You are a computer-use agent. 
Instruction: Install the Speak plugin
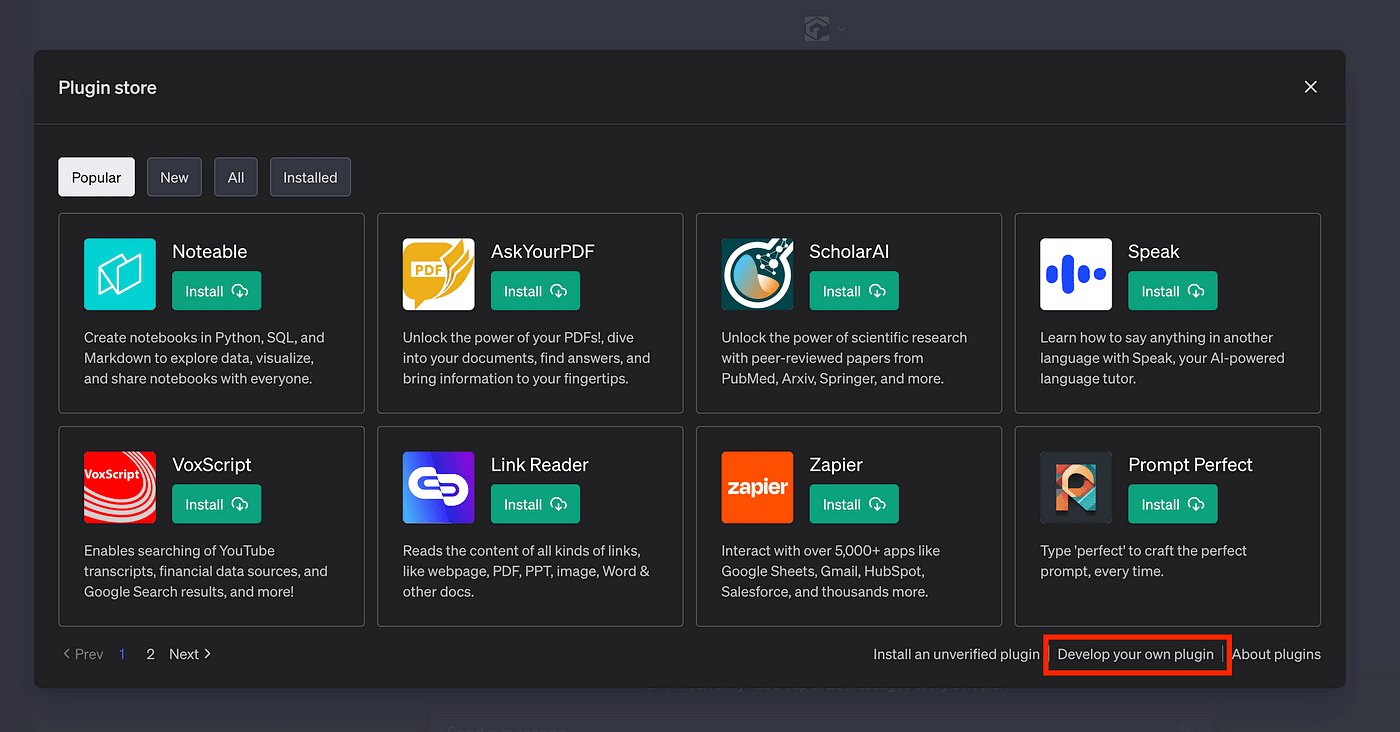[x=1172, y=291]
